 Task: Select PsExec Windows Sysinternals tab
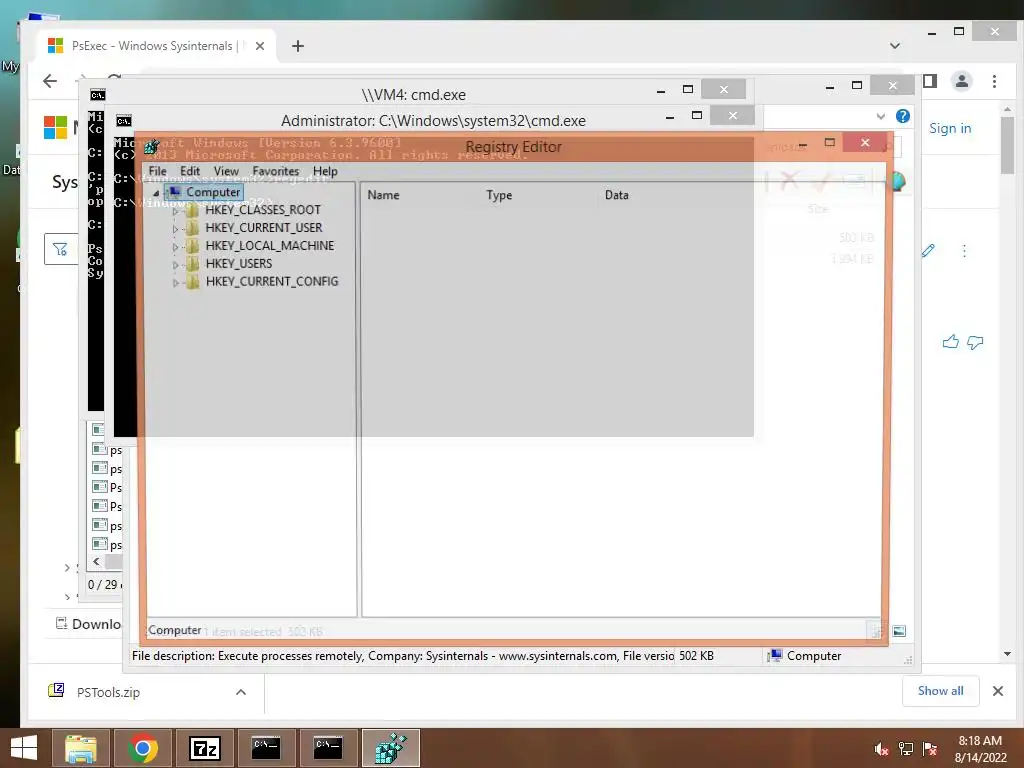tap(156, 46)
